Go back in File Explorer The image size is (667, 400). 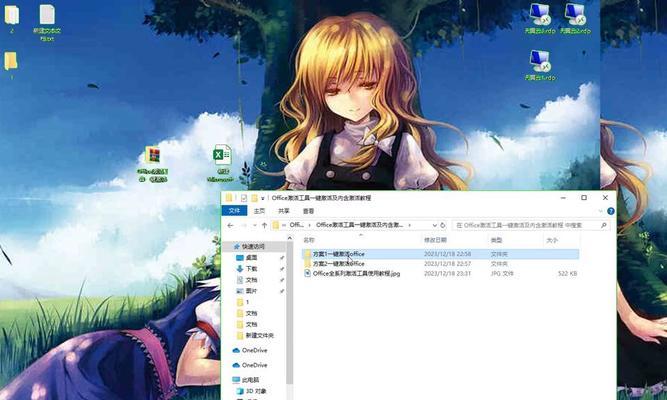231,225
